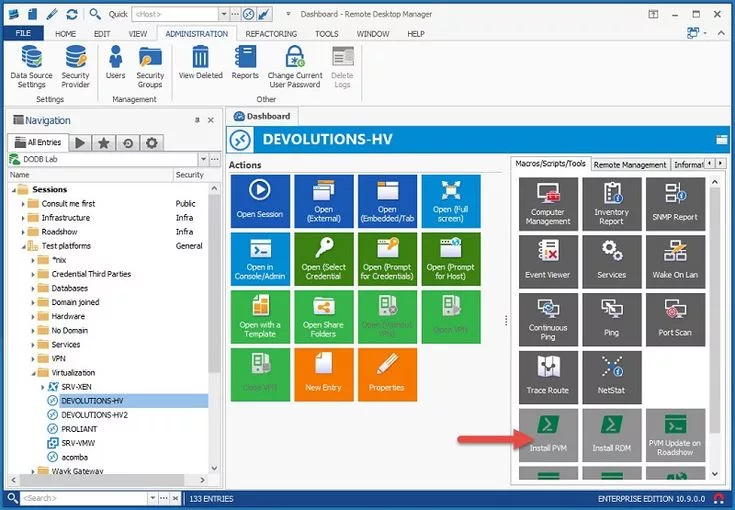Open the DODB Lab data source dropdown

coord(202,159)
